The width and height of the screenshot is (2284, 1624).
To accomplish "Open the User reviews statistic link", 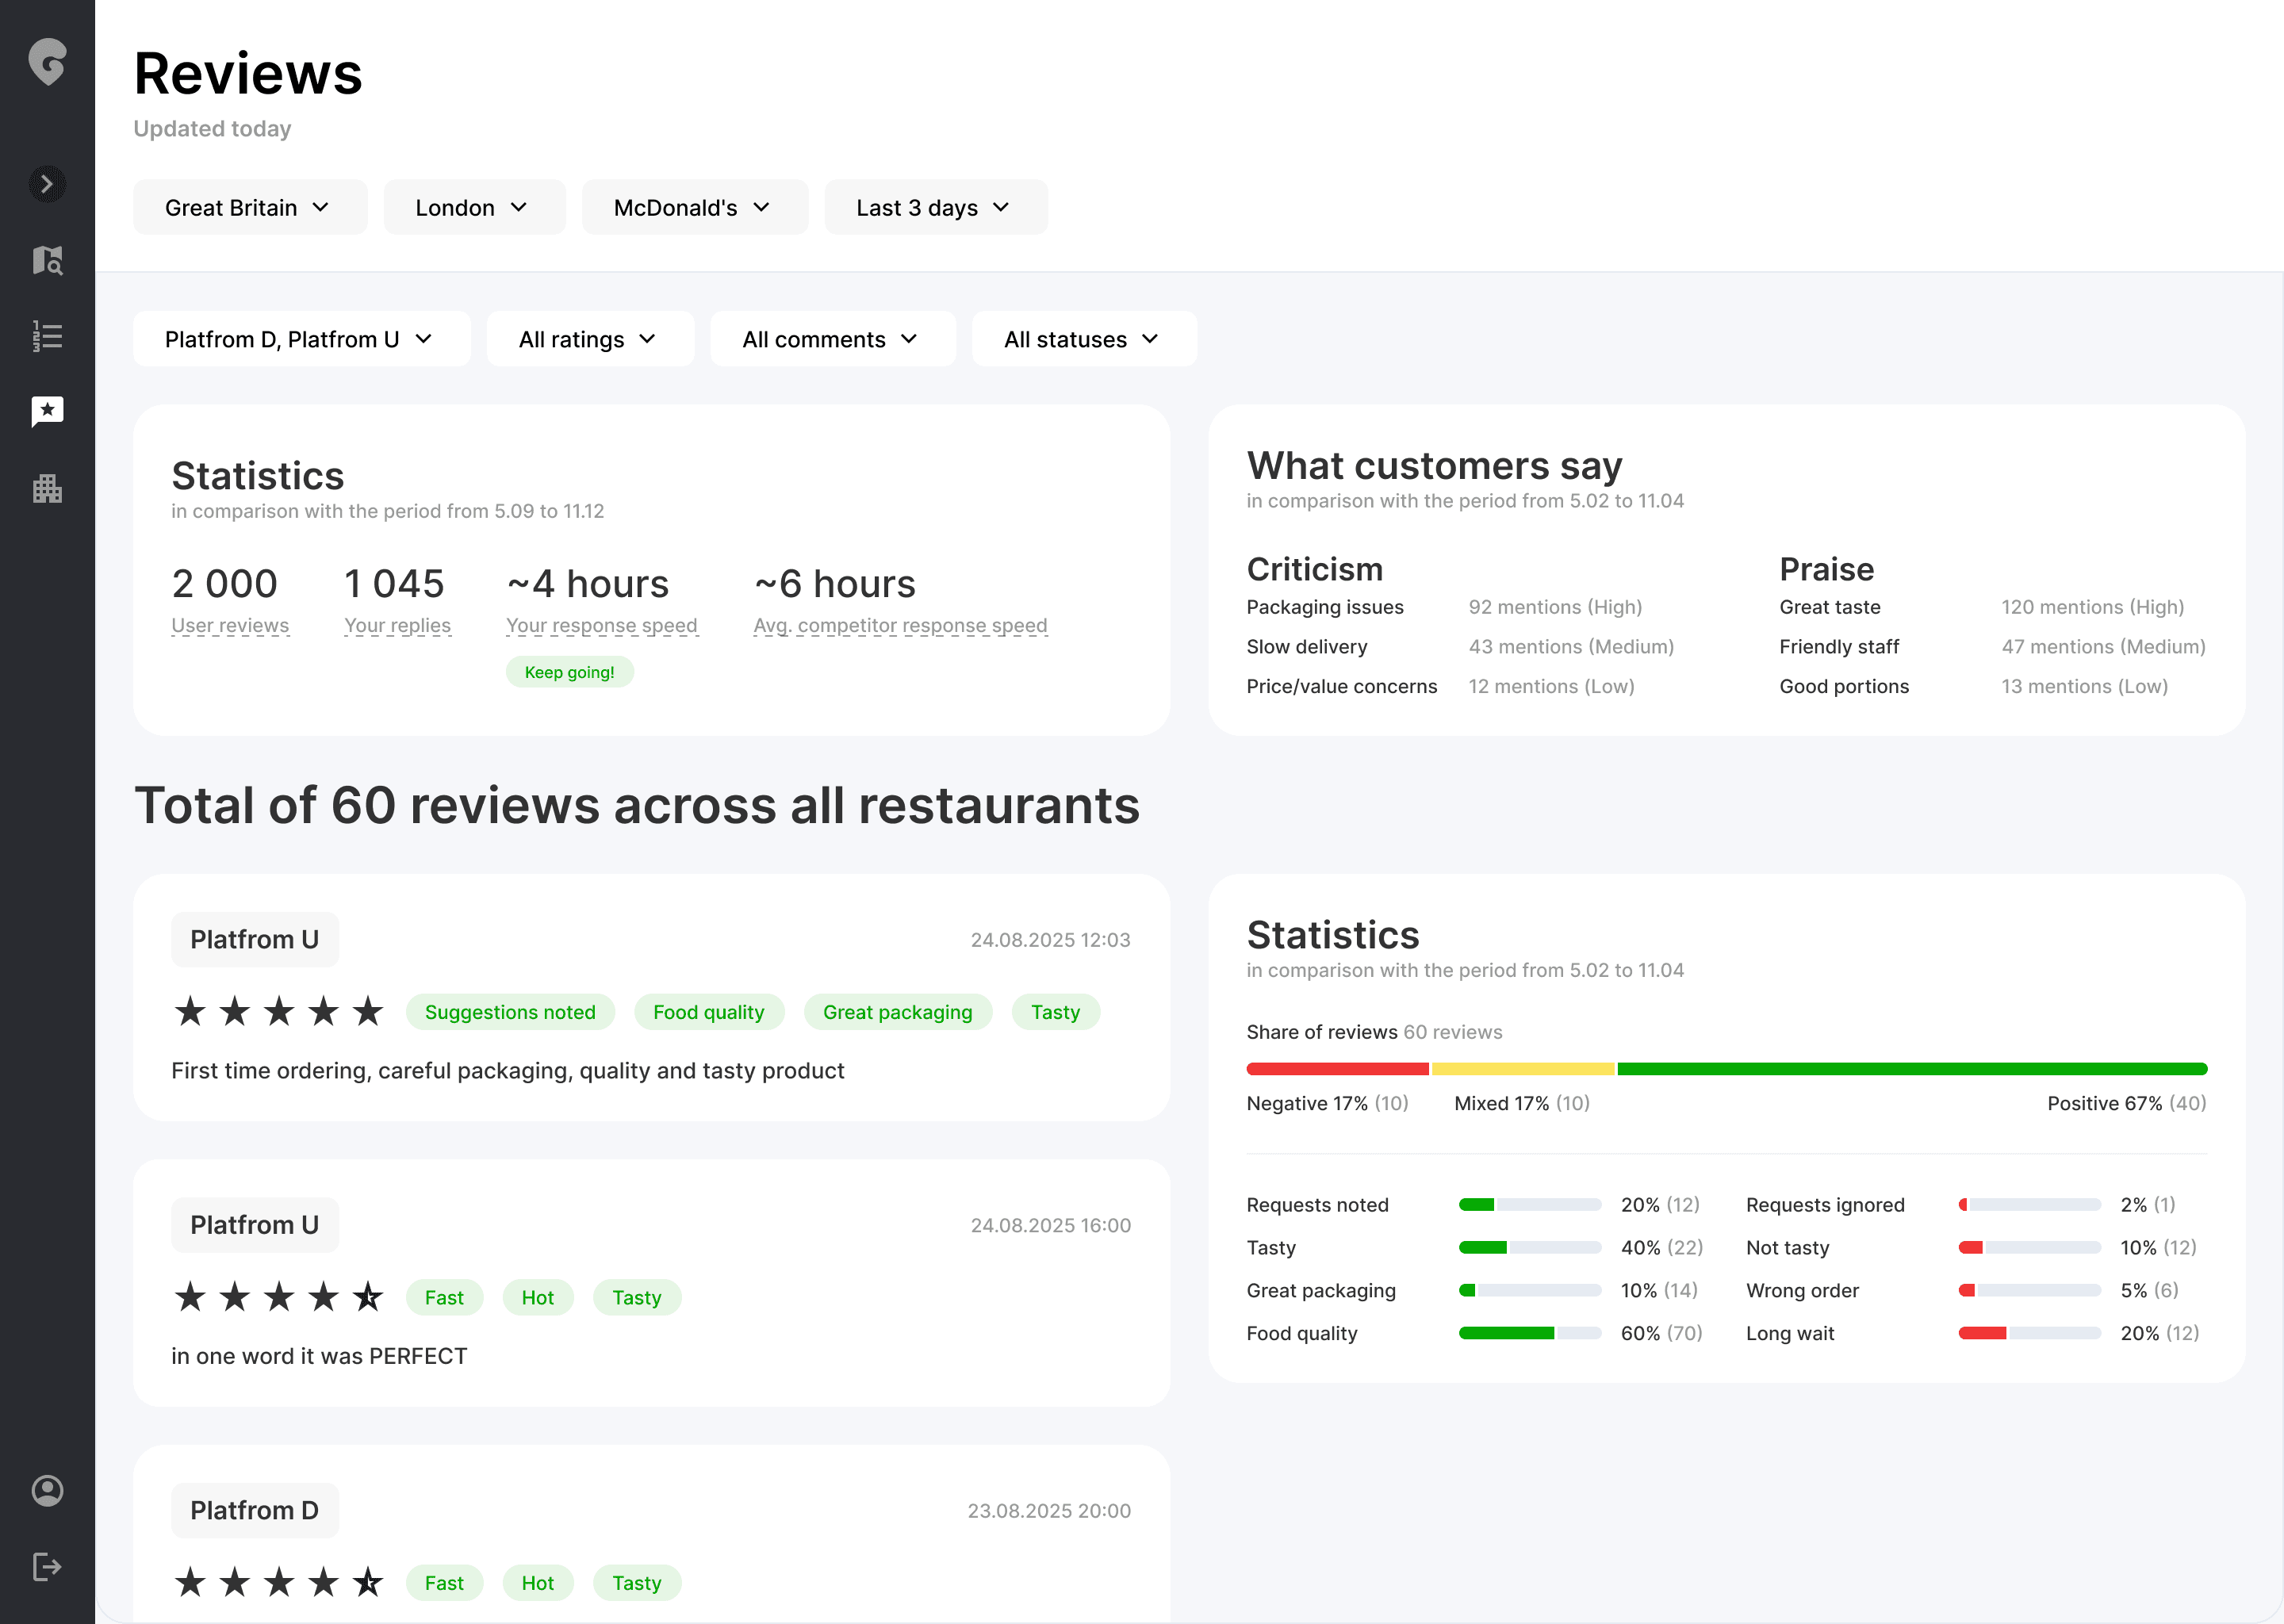I will coord(230,625).
